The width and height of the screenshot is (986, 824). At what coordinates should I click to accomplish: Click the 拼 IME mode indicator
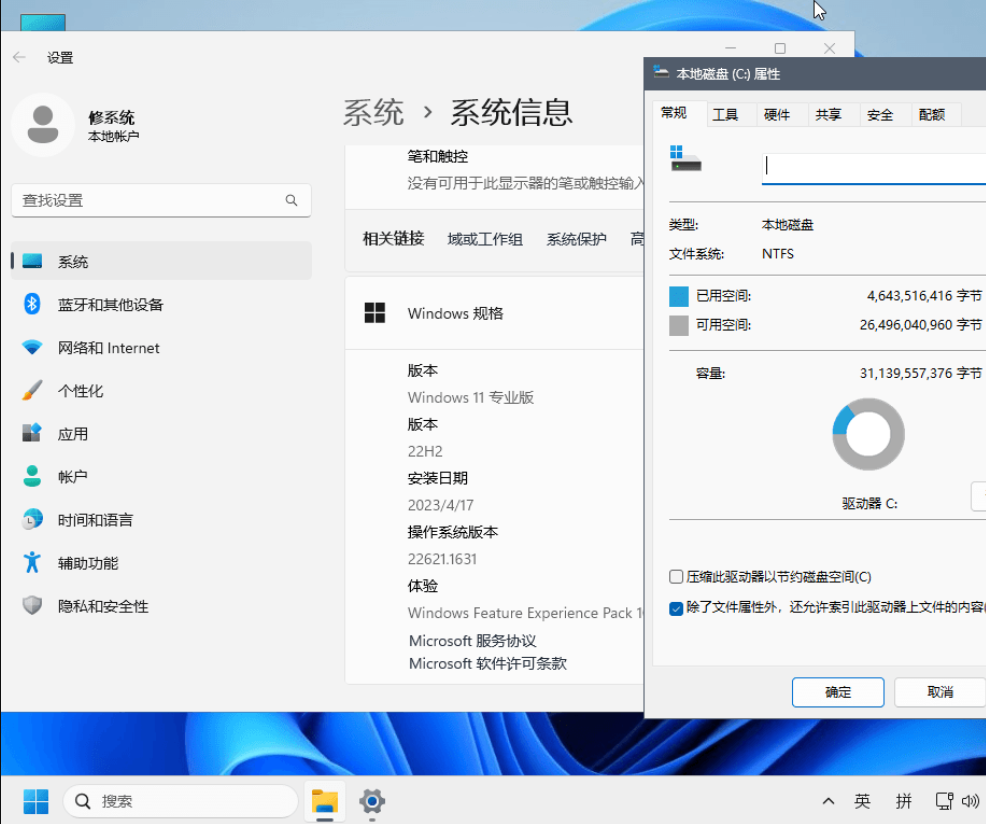click(904, 801)
